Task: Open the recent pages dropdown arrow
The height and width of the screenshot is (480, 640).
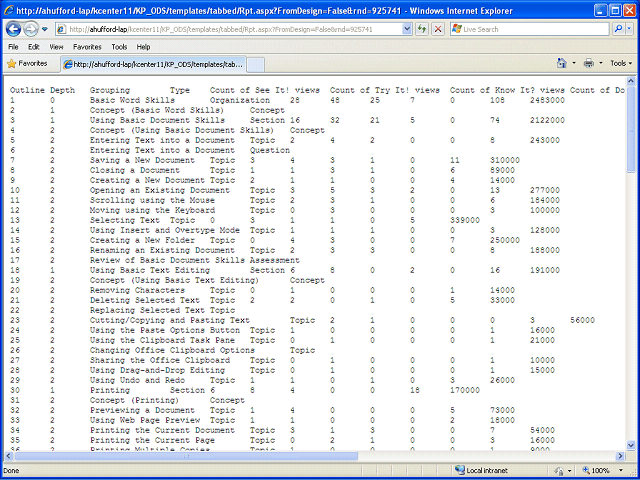Action: click(x=45, y=29)
